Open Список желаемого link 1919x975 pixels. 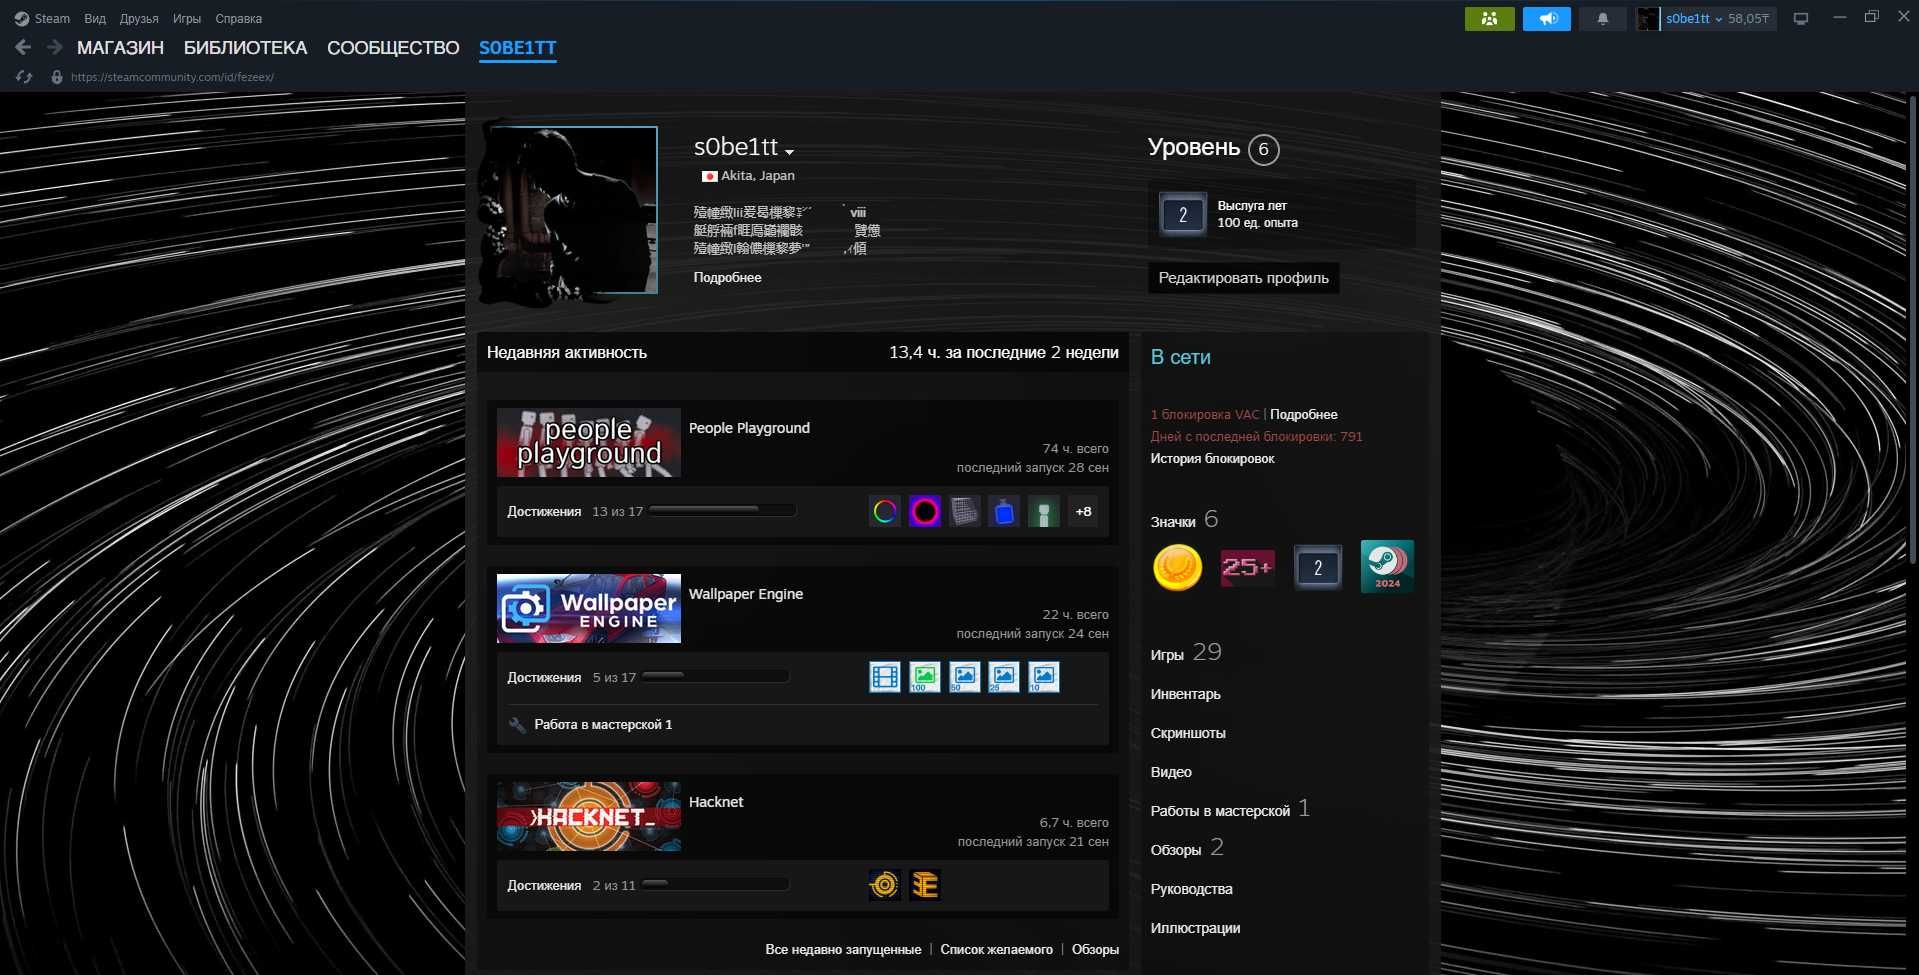[996, 949]
